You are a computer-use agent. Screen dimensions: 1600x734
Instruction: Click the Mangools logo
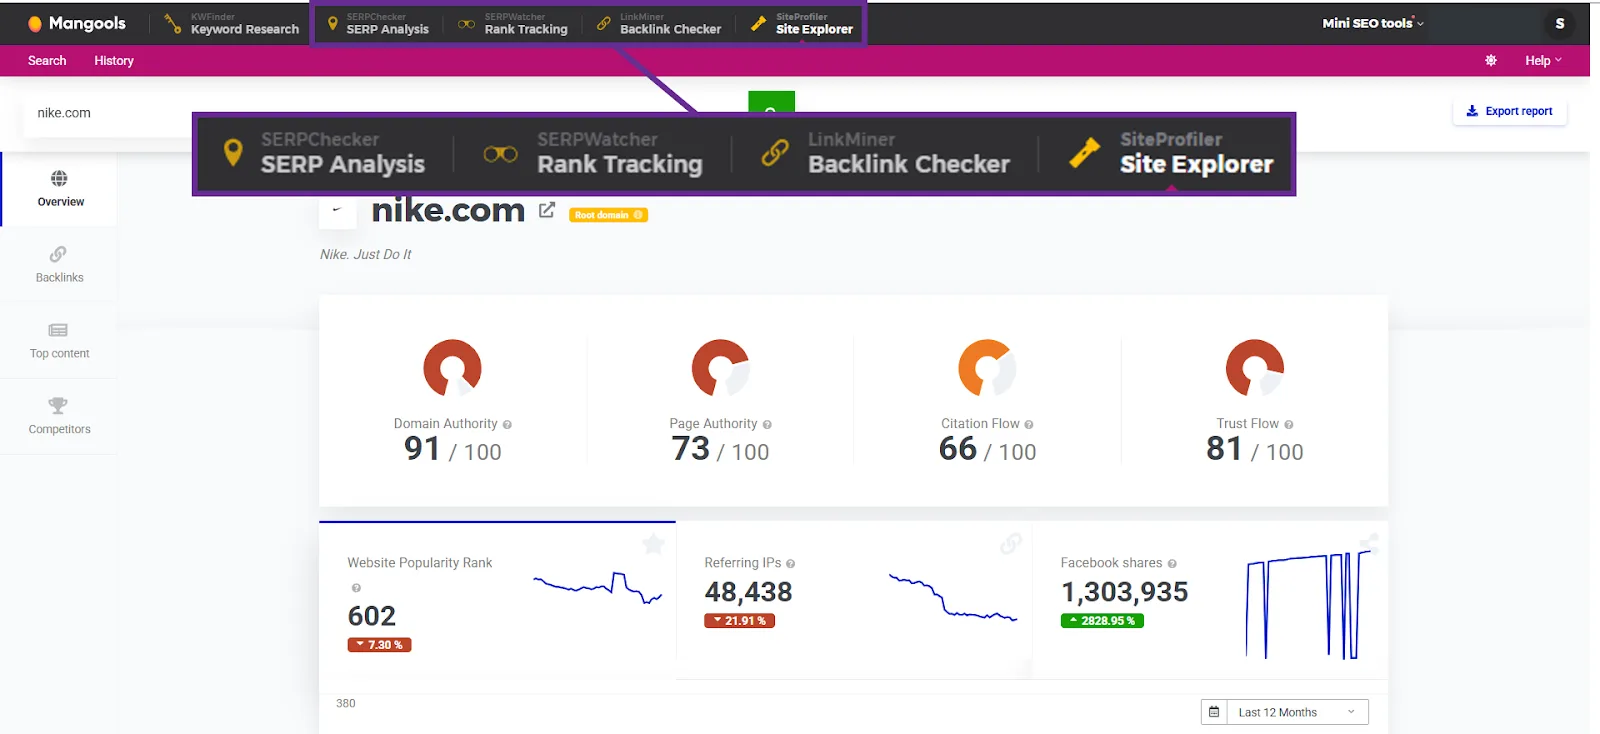click(x=77, y=23)
